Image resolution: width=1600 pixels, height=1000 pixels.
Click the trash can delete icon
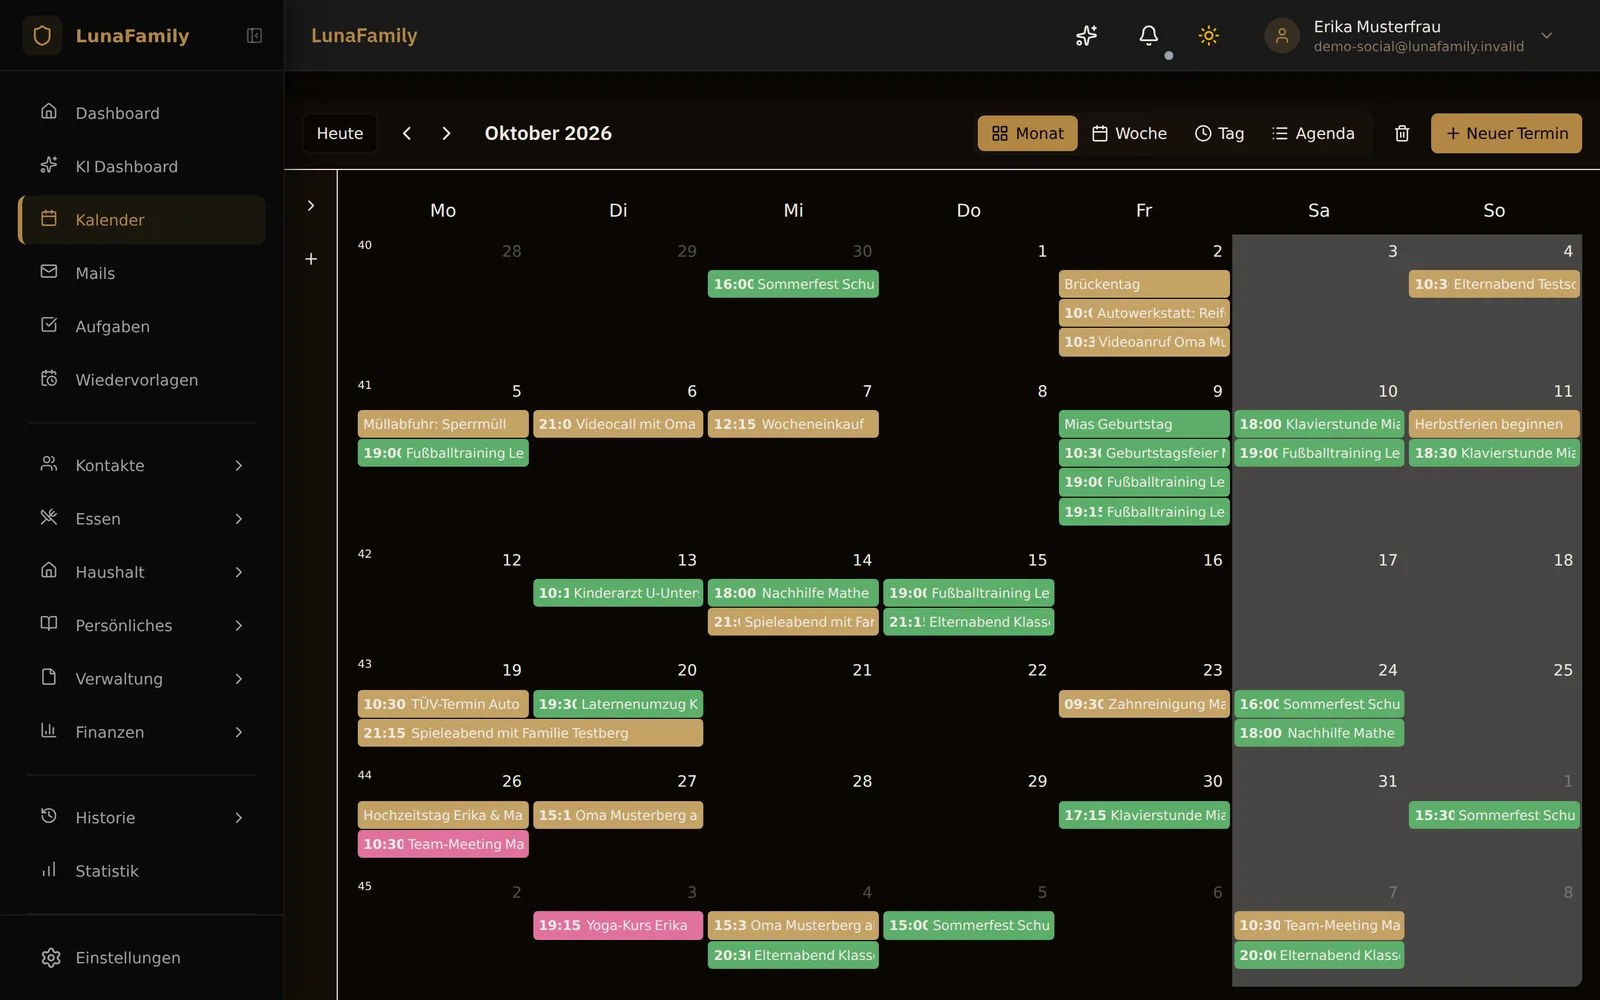(x=1402, y=133)
